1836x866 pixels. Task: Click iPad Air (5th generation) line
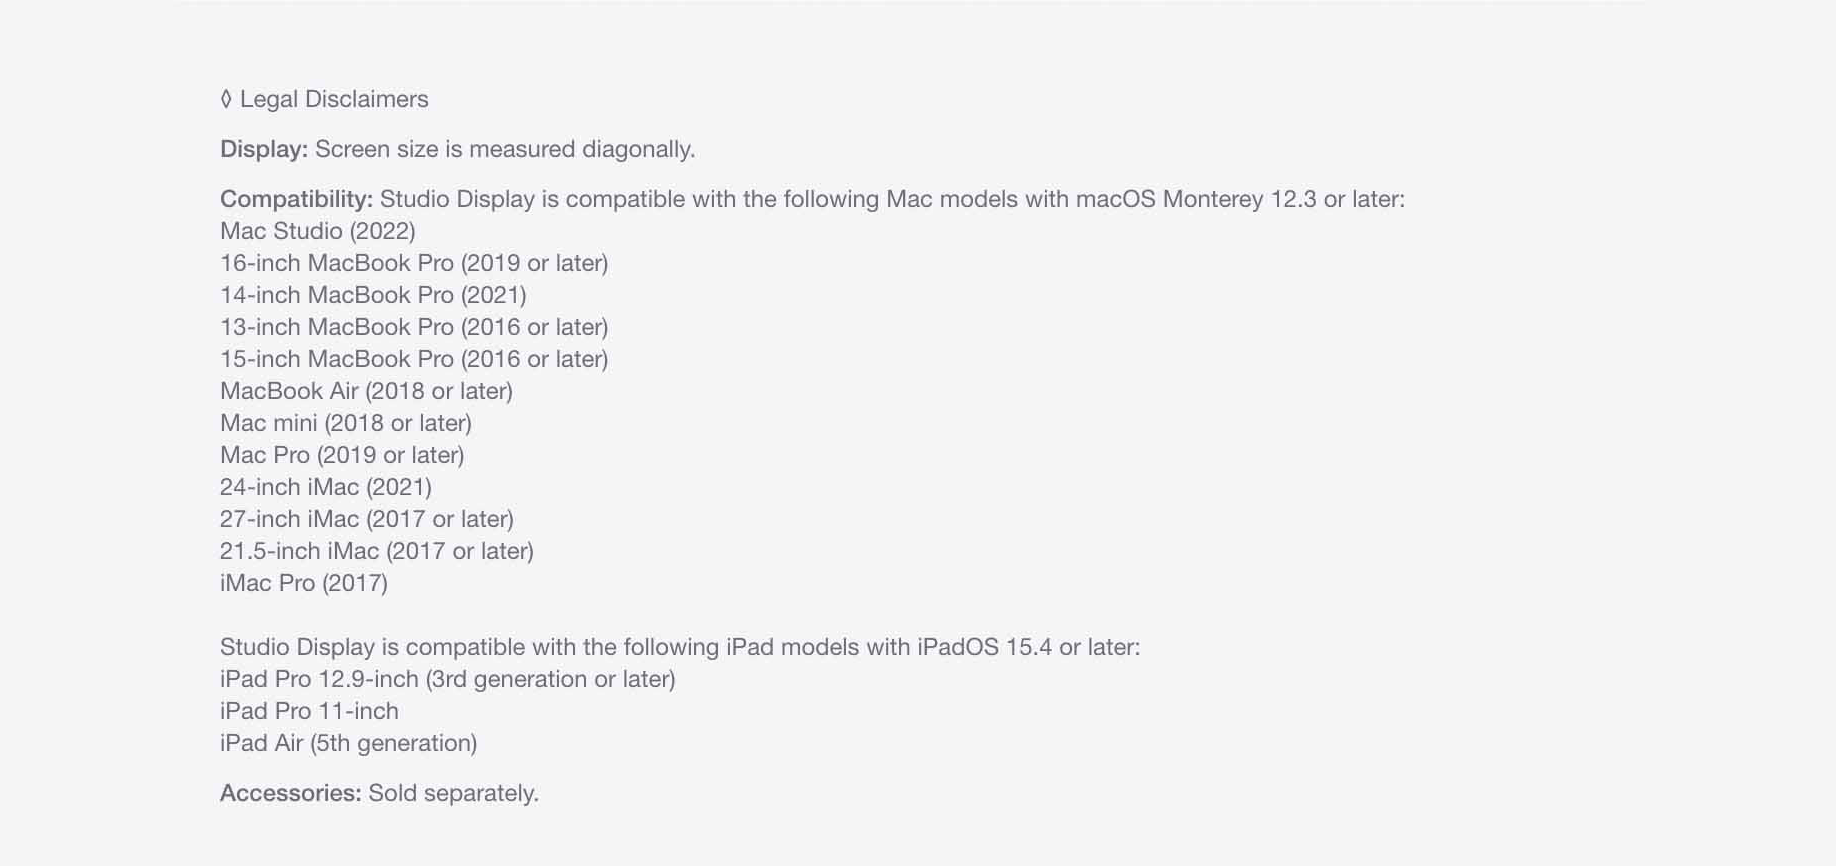pyautogui.click(x=349, y=743)
